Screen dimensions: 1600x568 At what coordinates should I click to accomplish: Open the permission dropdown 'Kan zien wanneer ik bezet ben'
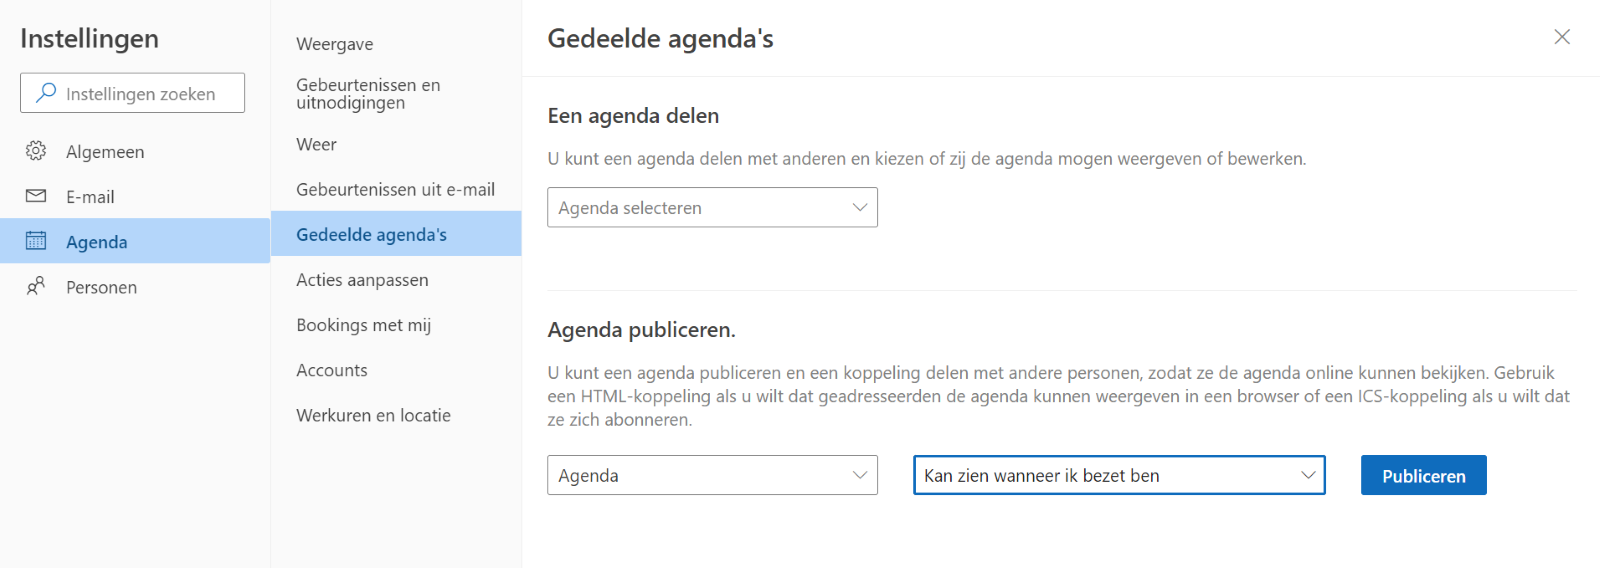(x=1119, y=475)
